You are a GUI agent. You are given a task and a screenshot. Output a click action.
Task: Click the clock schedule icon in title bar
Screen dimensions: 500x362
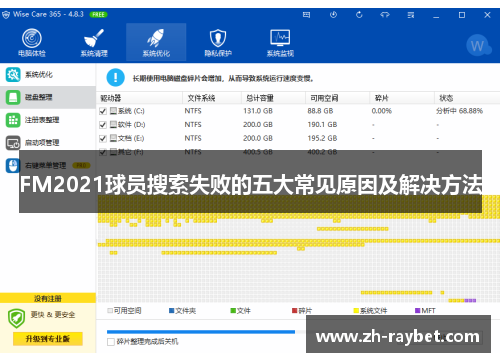333,15
